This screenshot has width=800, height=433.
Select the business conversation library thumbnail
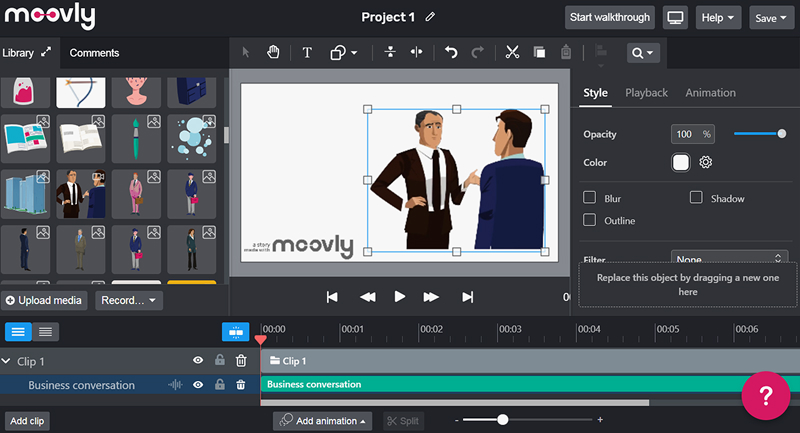(81, 194)
